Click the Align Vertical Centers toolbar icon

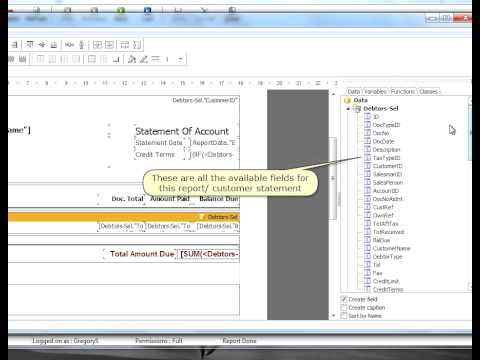42,44
